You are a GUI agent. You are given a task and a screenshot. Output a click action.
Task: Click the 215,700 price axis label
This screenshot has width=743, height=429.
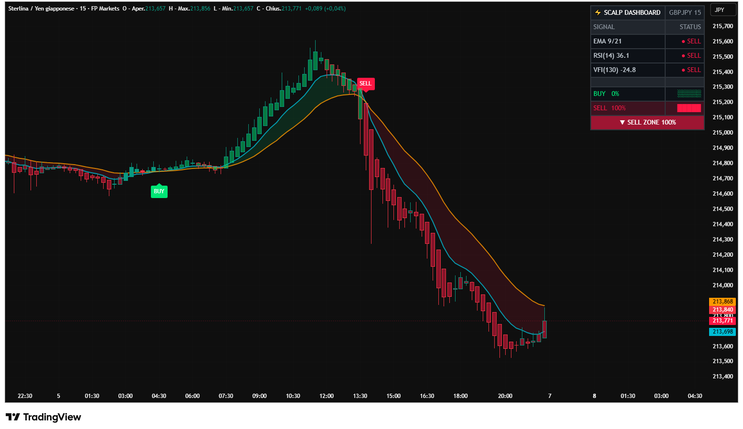(x=723, y=26)
